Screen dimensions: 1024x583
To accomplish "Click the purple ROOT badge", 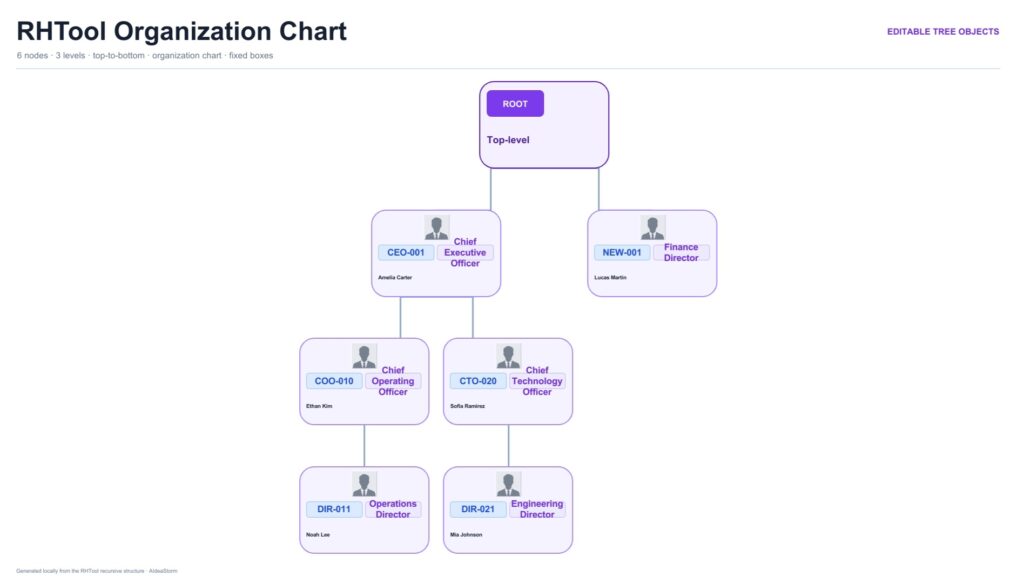I will (515, 104).
